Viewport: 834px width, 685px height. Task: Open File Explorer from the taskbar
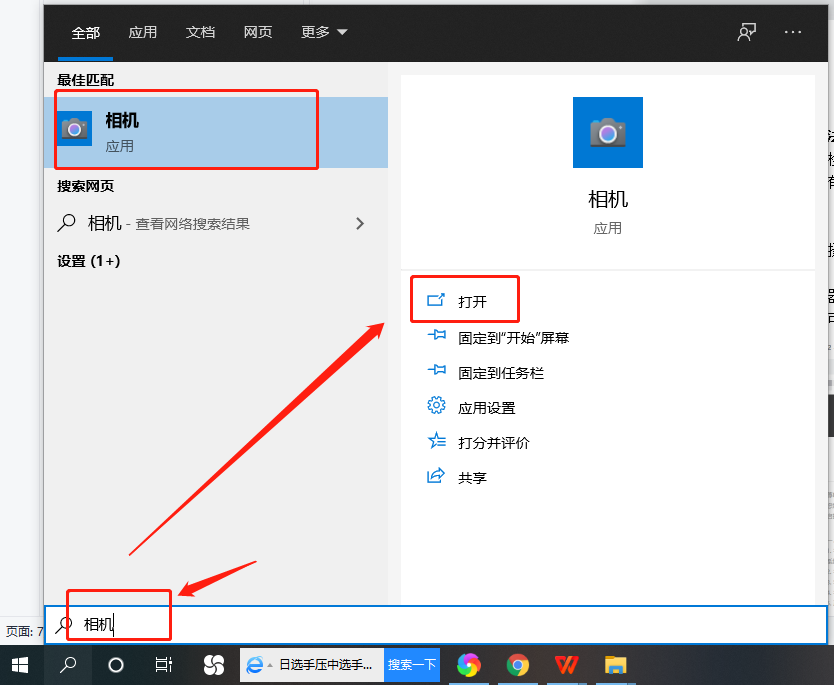[615, 664]
